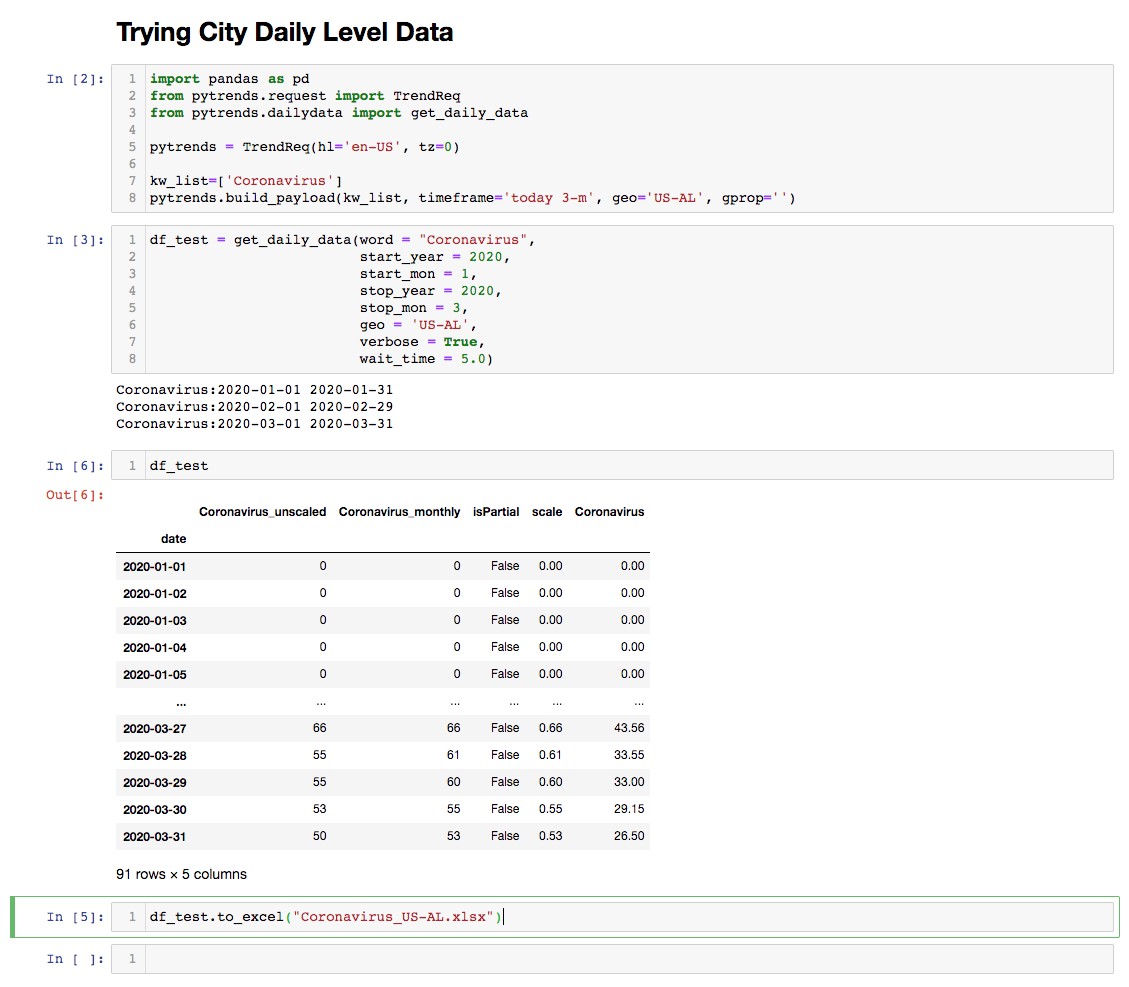
Task: Click the 'import pandas as pd' line
Action: pyautogui.click(x=230, y=79)
